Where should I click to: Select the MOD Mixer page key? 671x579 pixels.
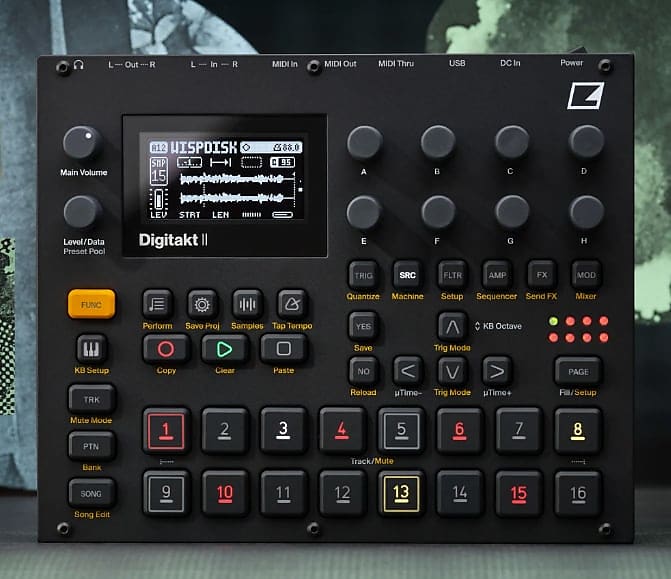pos(586,275)
